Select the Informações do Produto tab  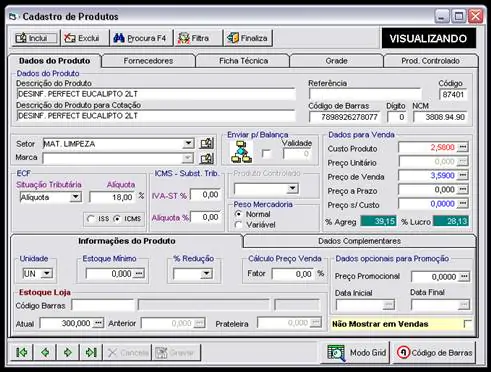[x=127, y=241]
